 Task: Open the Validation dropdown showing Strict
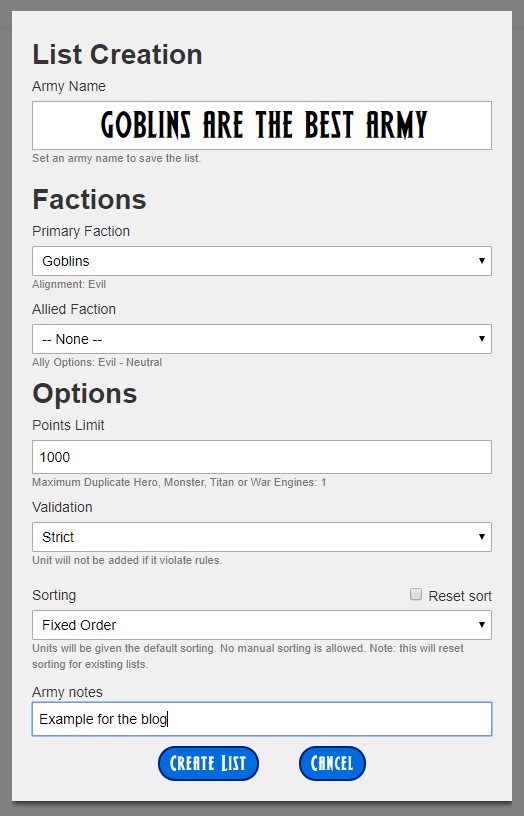262,537
